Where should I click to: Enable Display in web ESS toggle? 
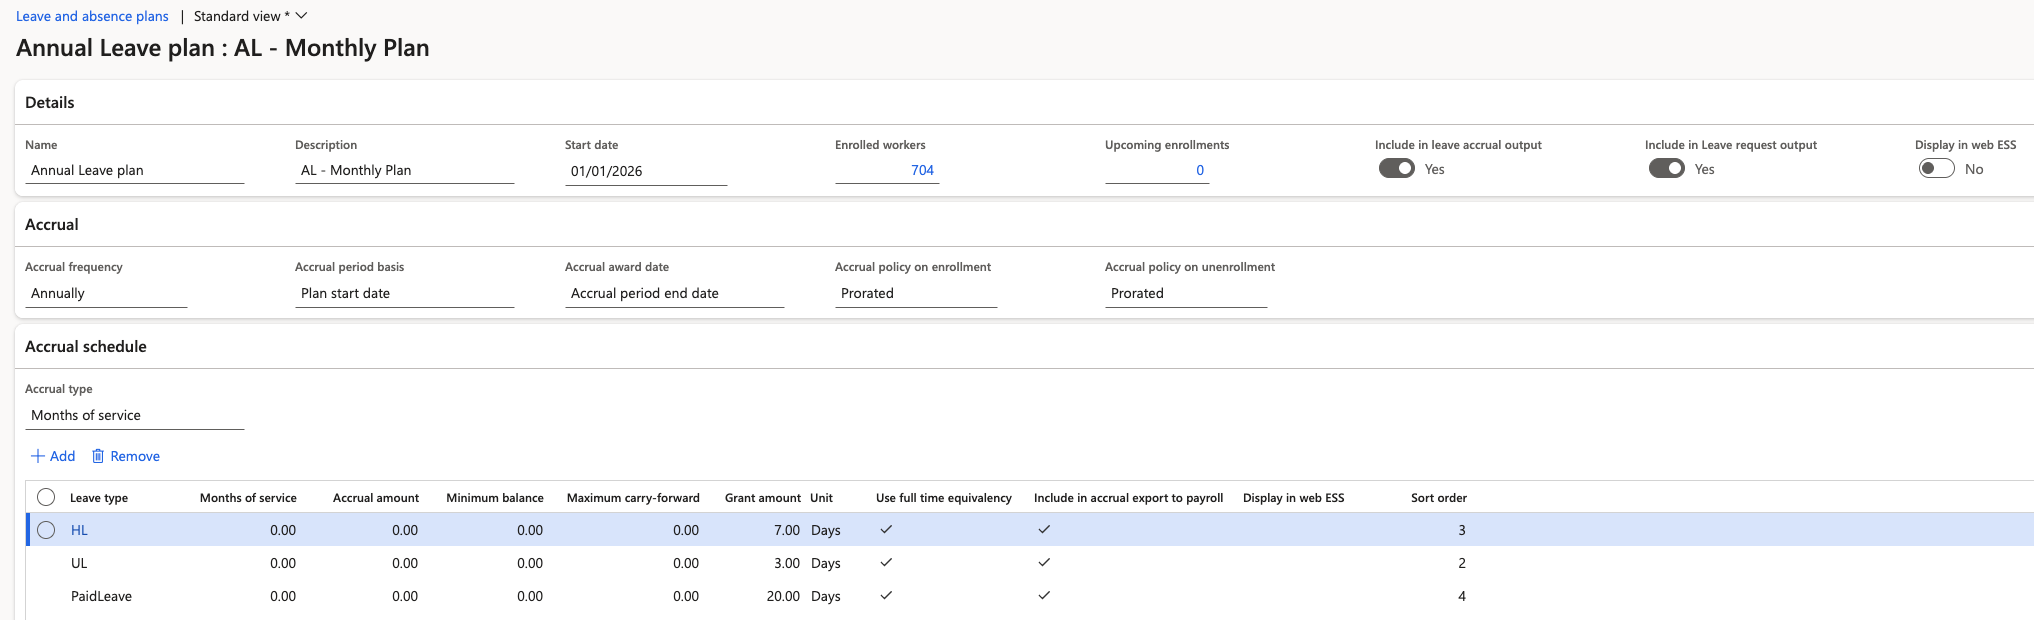[x=1936, y=169]
